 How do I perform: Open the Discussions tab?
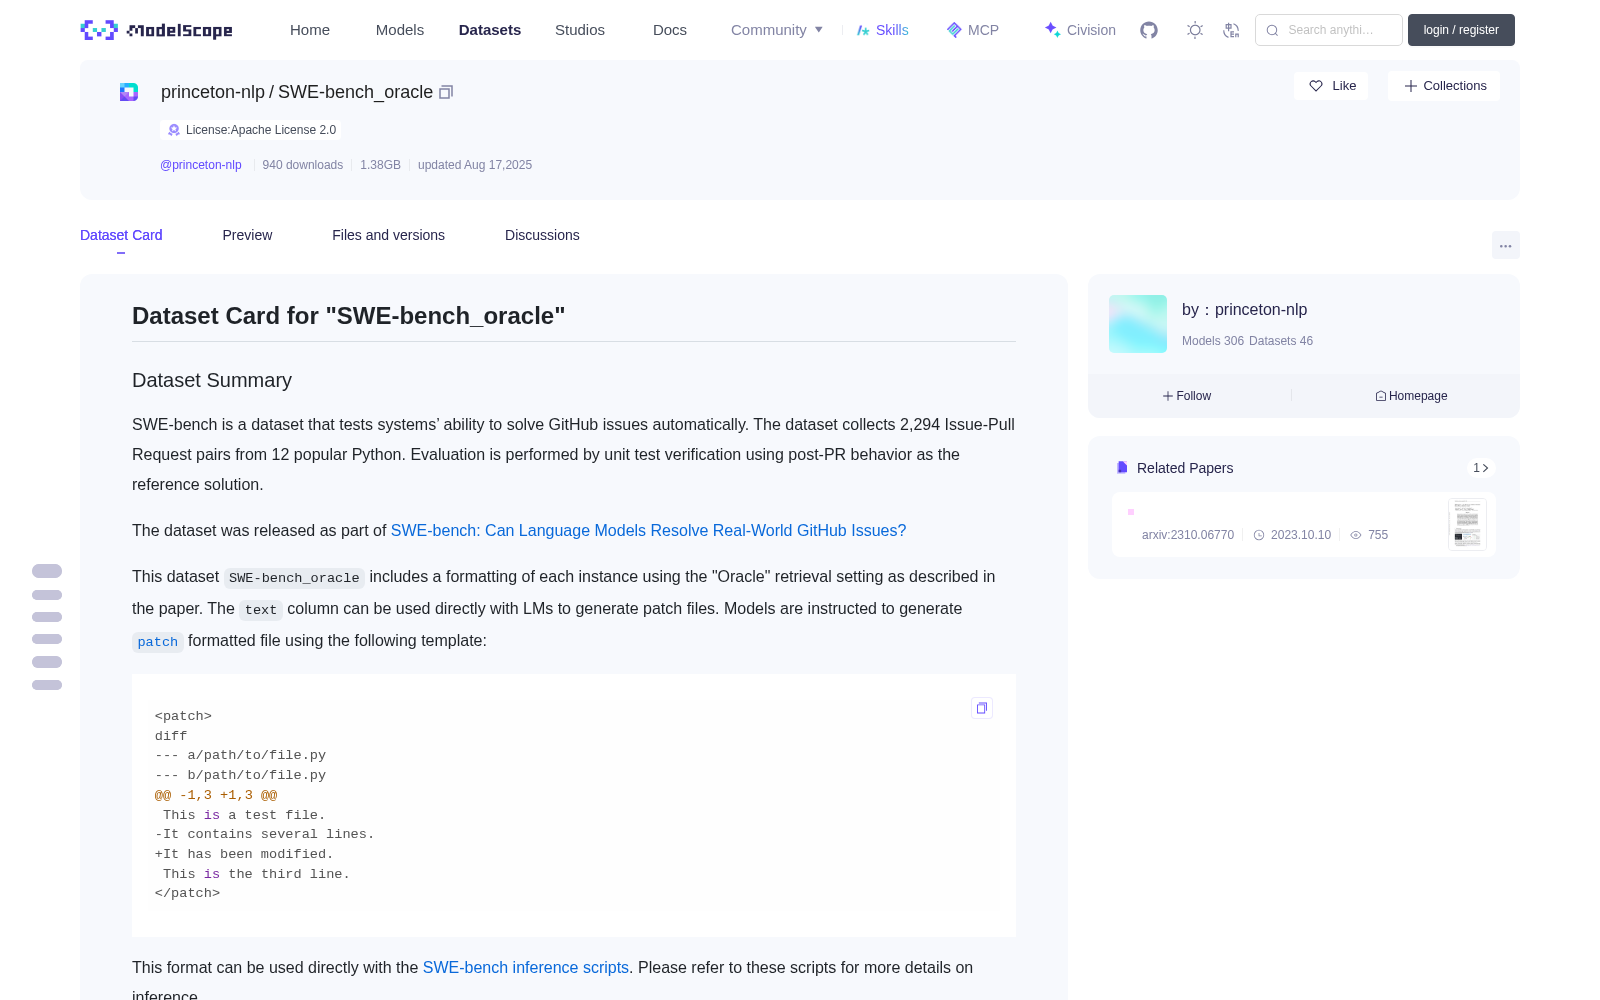tap(542, 235)
